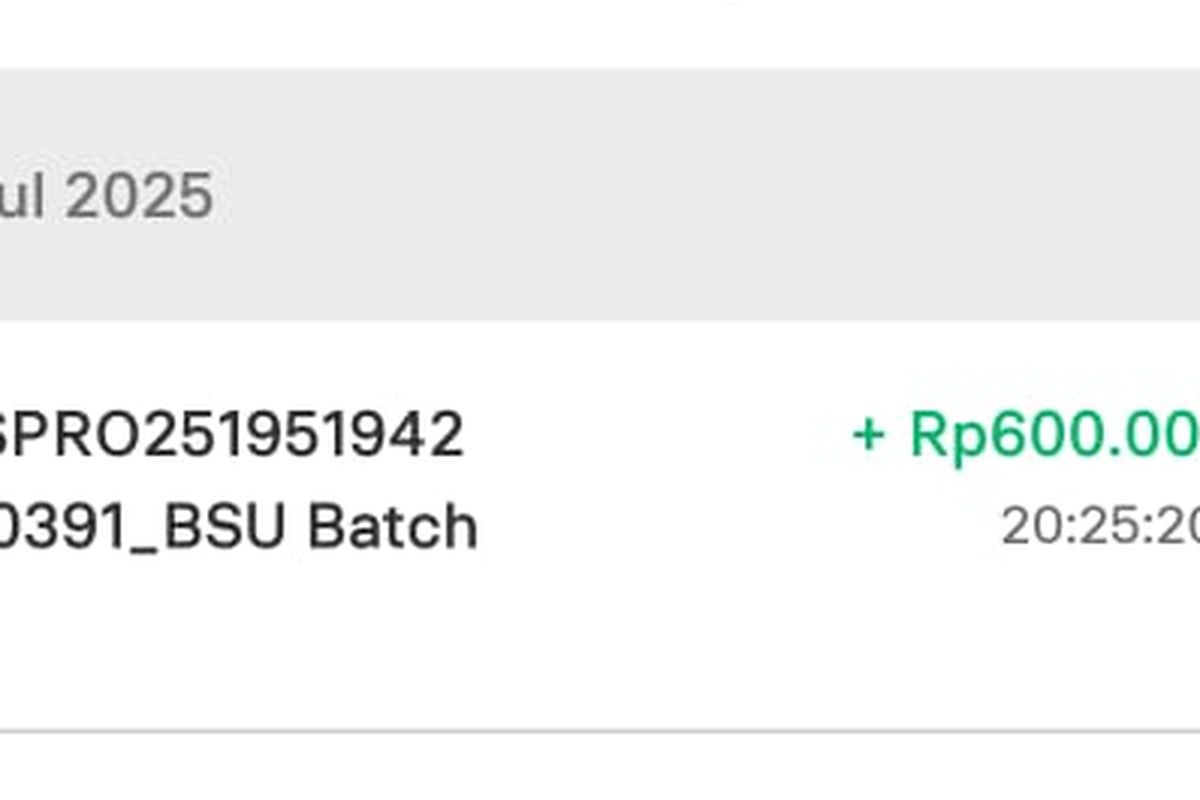Click the white area above the date header
Screen dimensions: 1200x800
[x=600, y=34]
